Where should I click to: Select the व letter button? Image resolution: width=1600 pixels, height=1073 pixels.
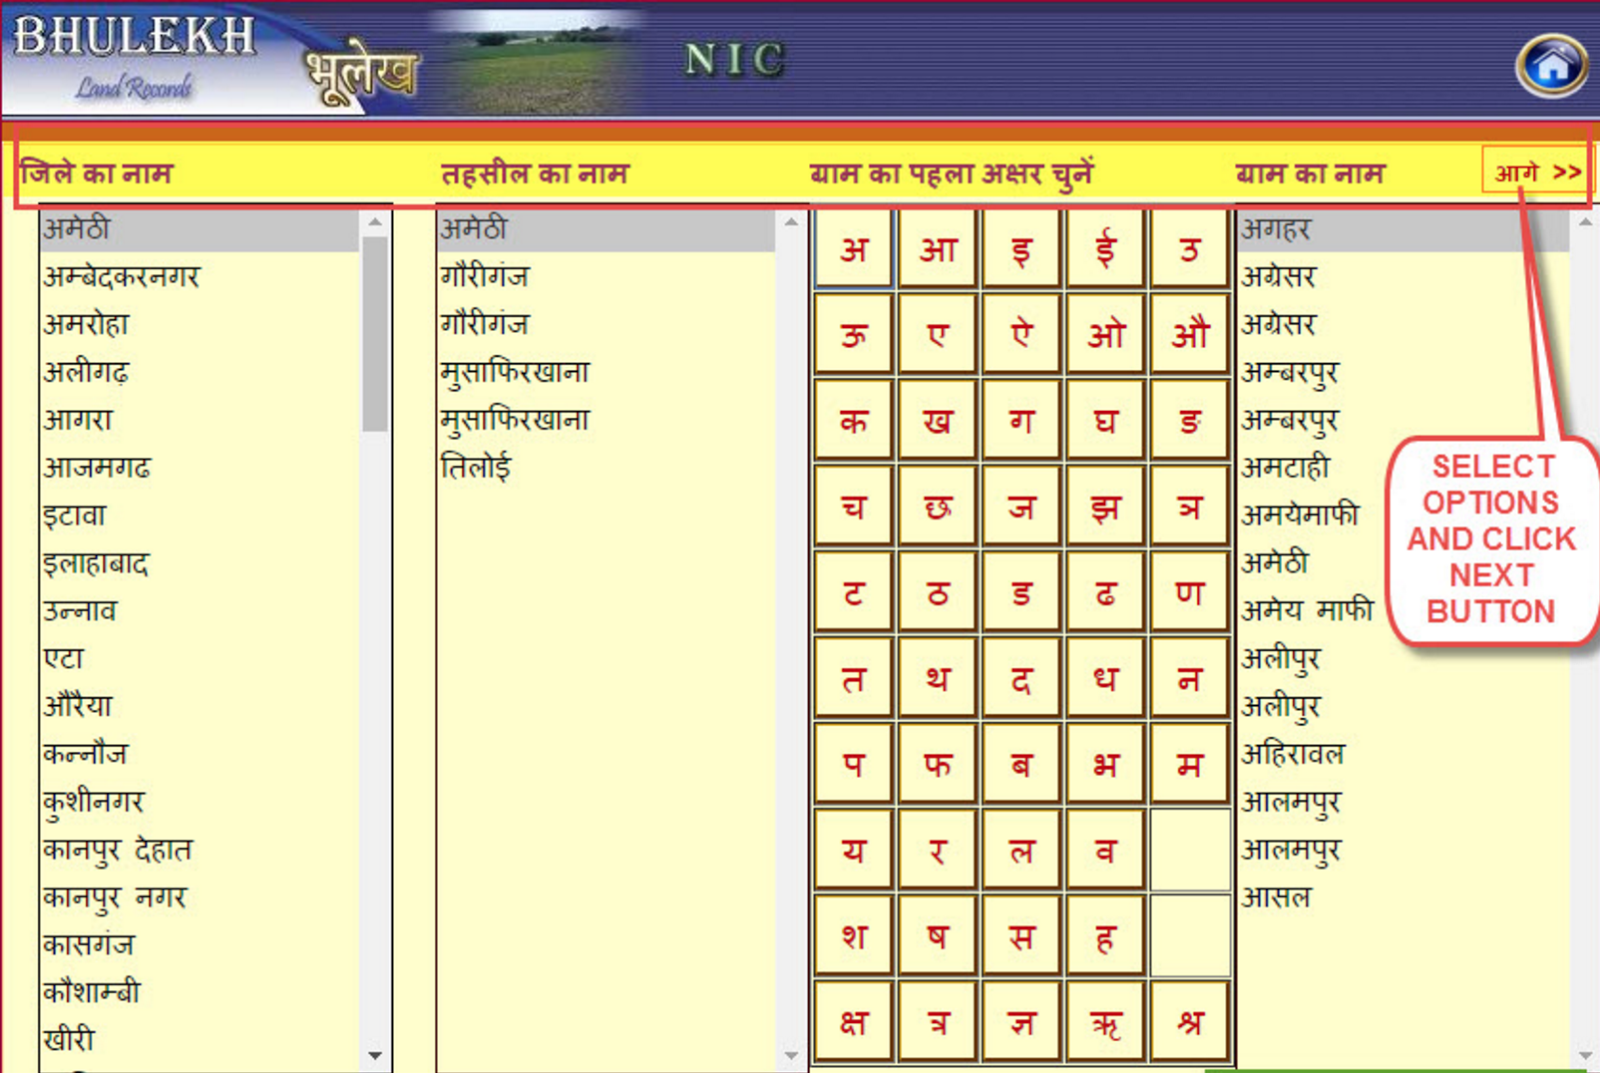pyautogui.click(x=1105, y=850)
